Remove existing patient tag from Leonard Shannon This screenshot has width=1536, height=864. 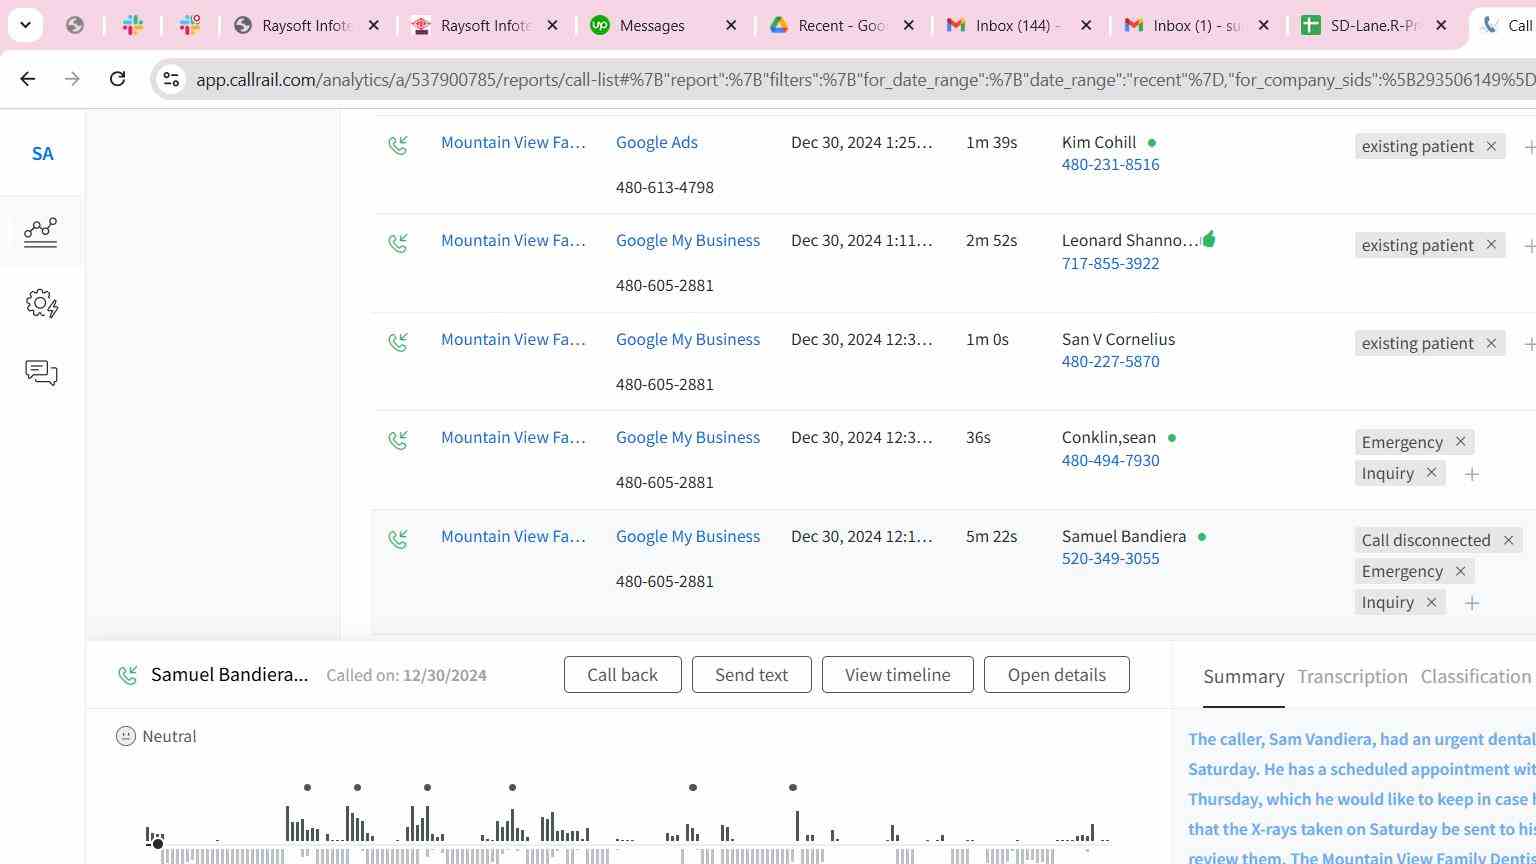pyautogui.click(x=1491, y=245)
